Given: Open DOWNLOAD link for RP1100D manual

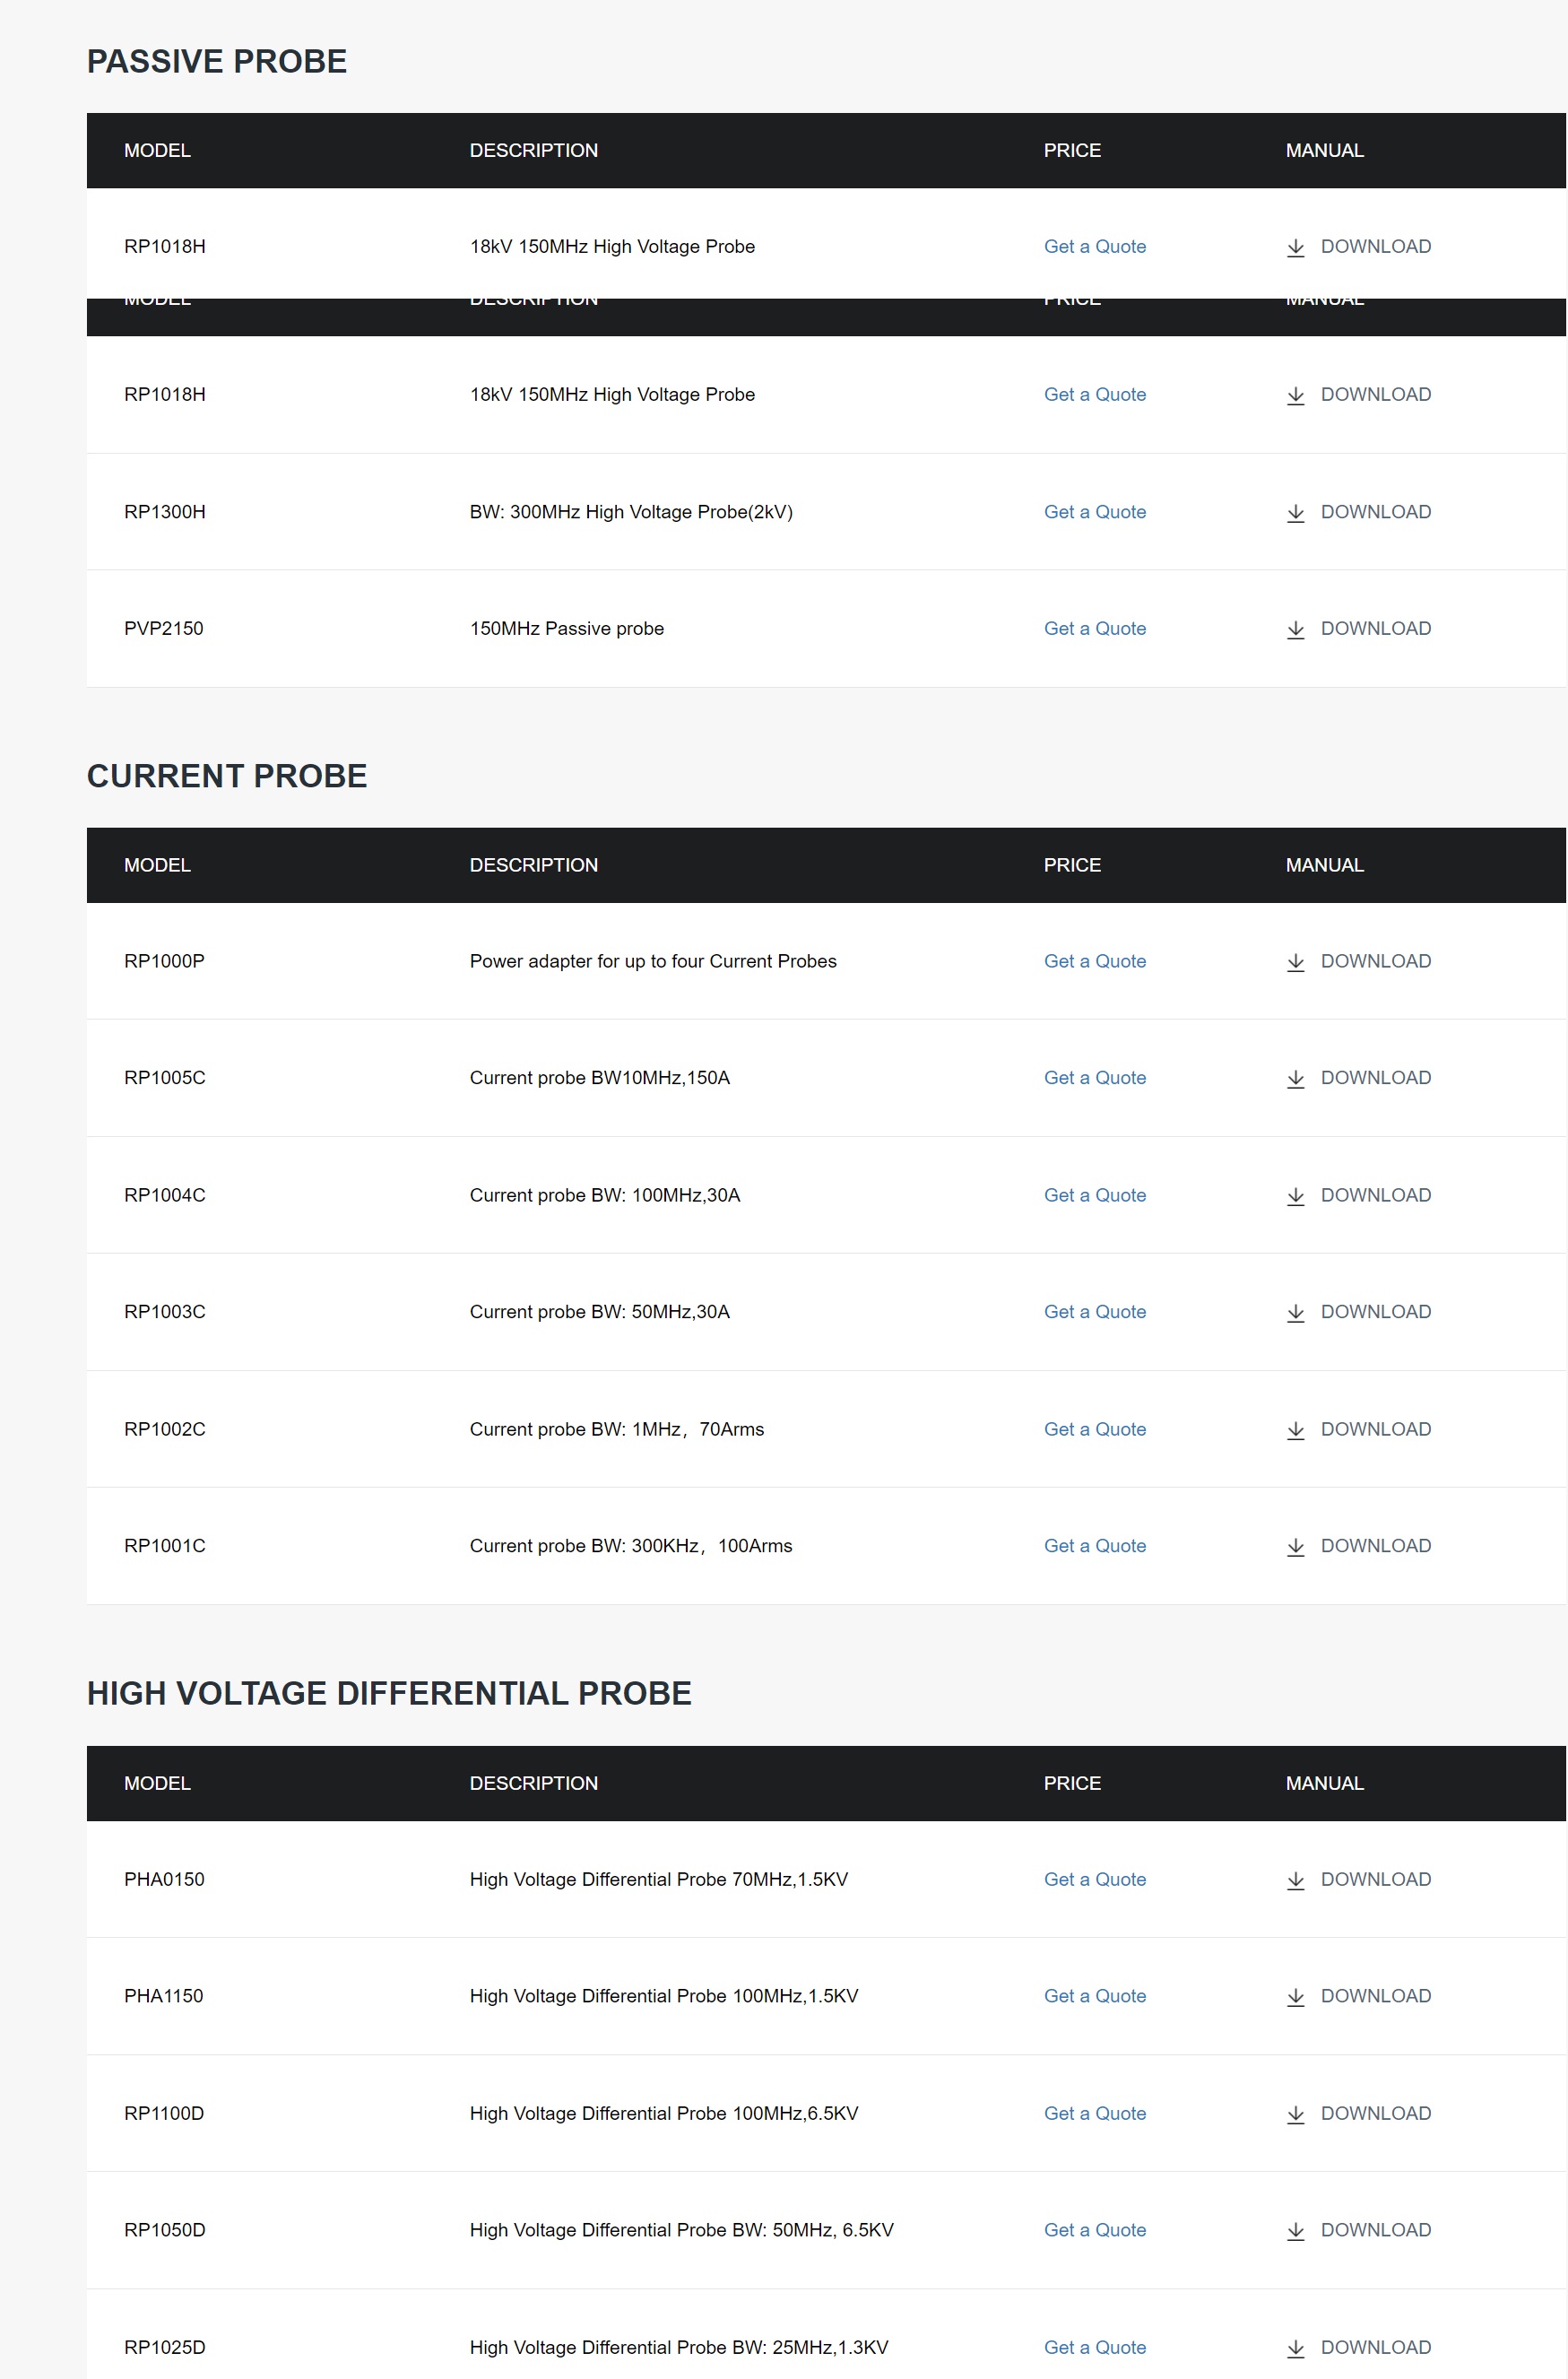Looking at the screenshot, I should pyautogui.click(x=1375, y=2113).
